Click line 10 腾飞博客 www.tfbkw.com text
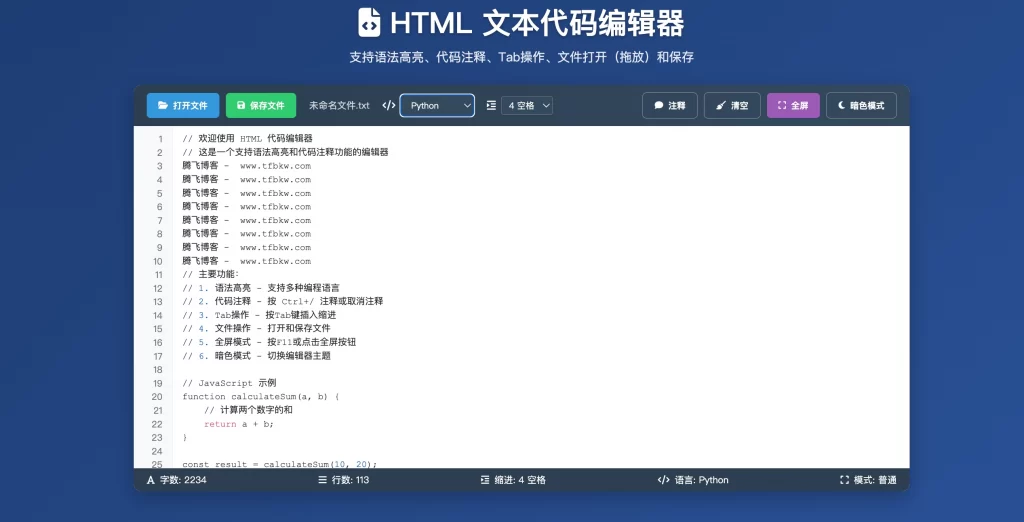Image resolution: width=1024 pixels, height=522 pixels. pos(247,261)
